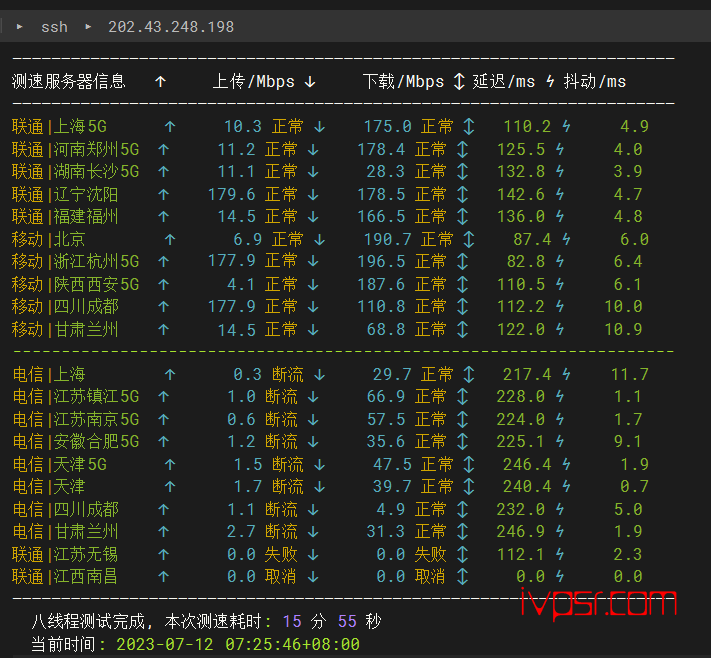Click jitter value 10.9 in 移动 甘肃兰州 row

coord(623,329)
